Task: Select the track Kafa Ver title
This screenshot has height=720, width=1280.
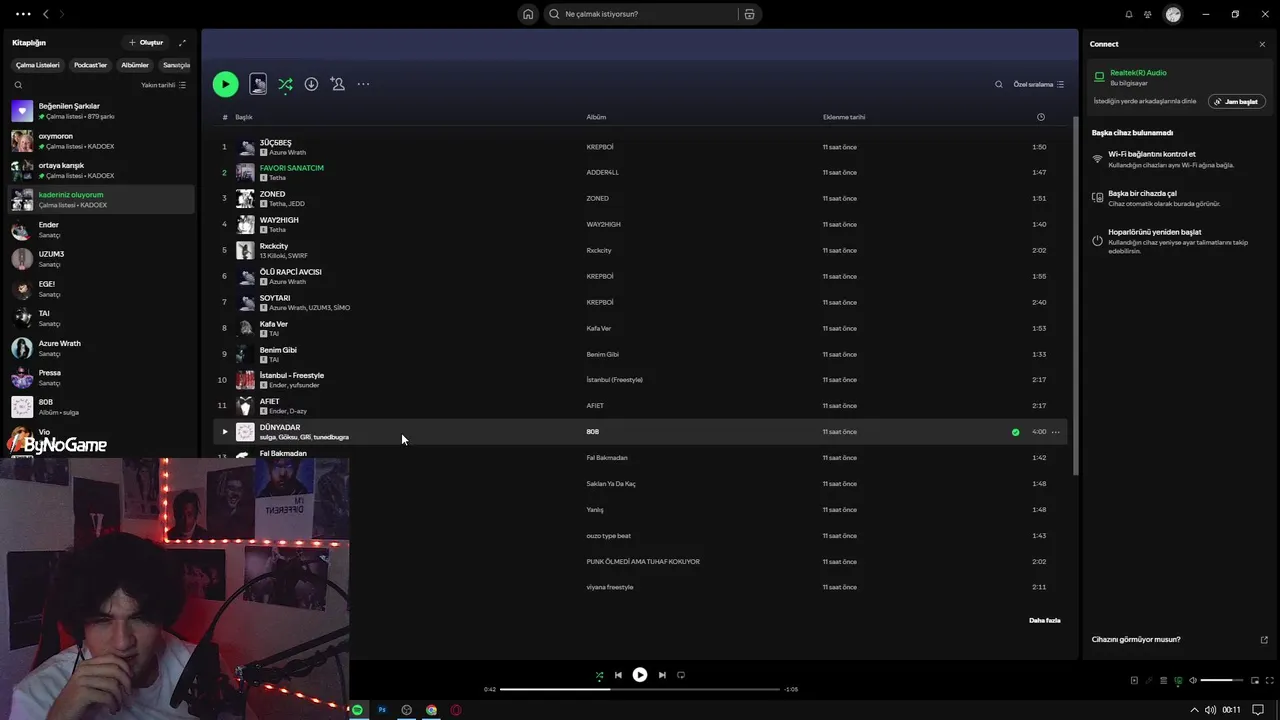Action: (273, 324)
